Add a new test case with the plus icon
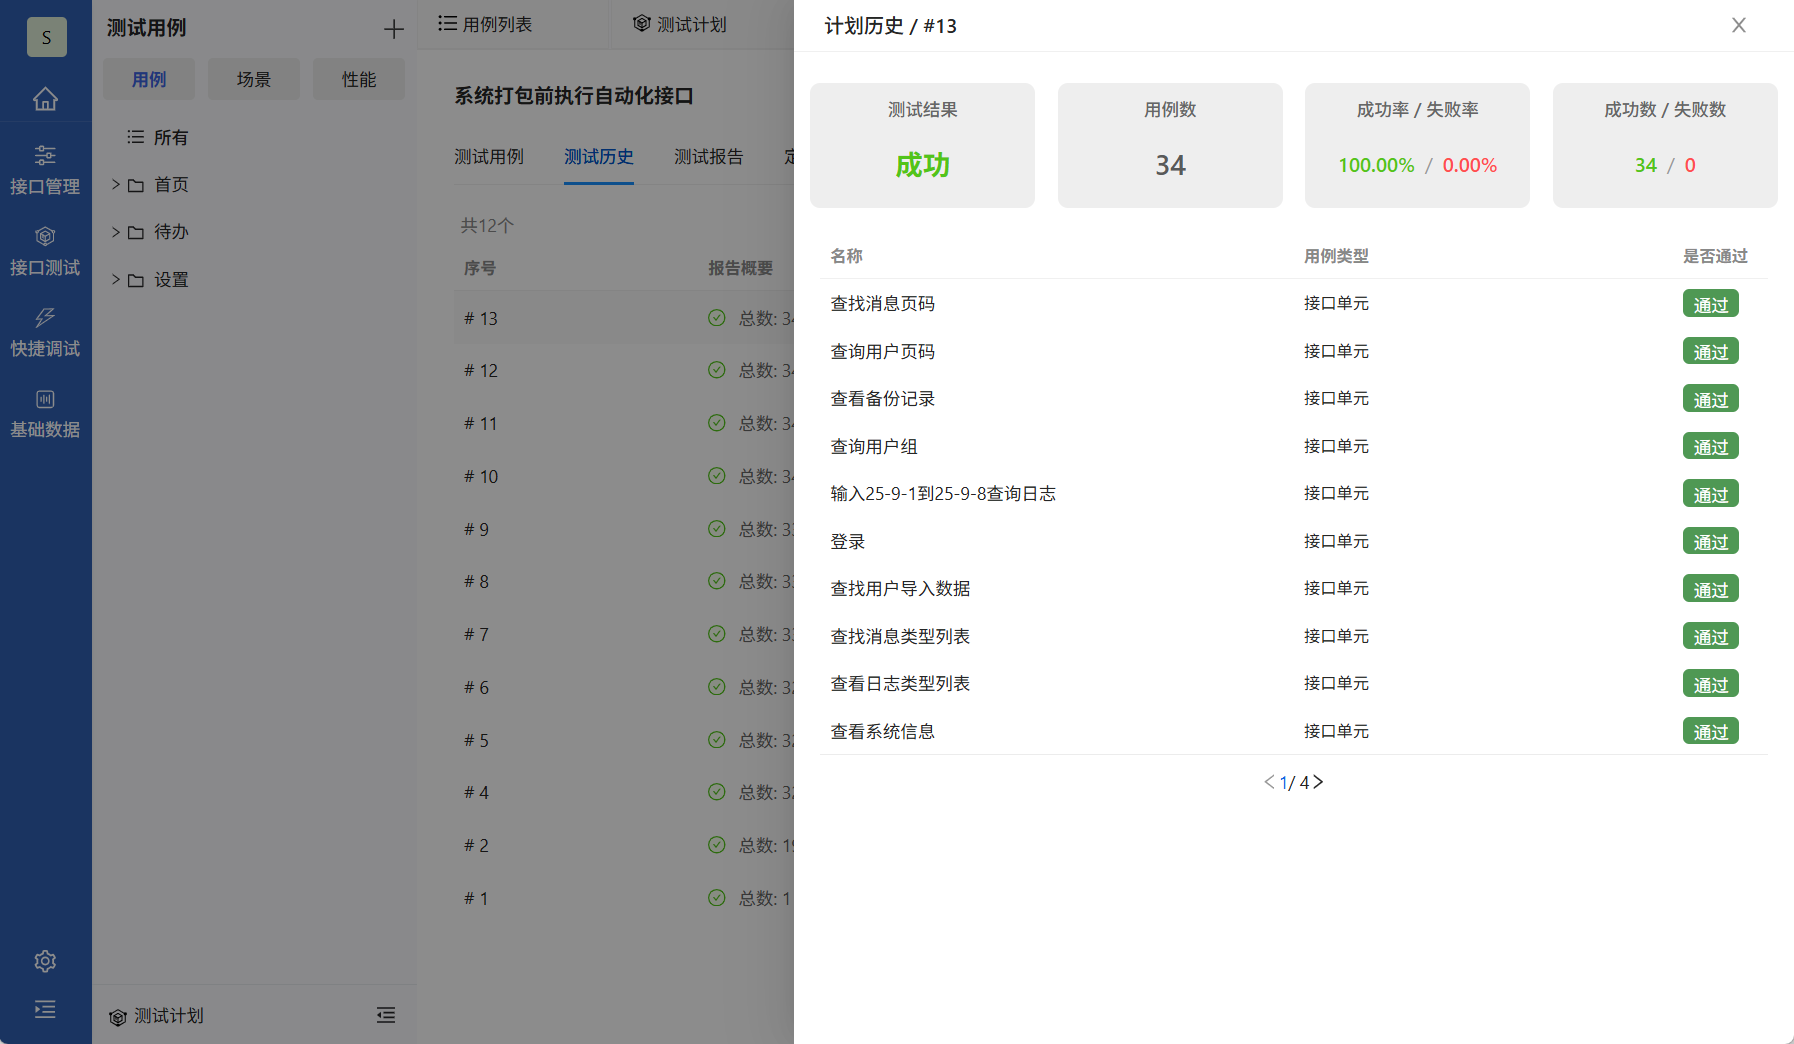This screenshot has width=1794, height=1044. pos(394,28)
